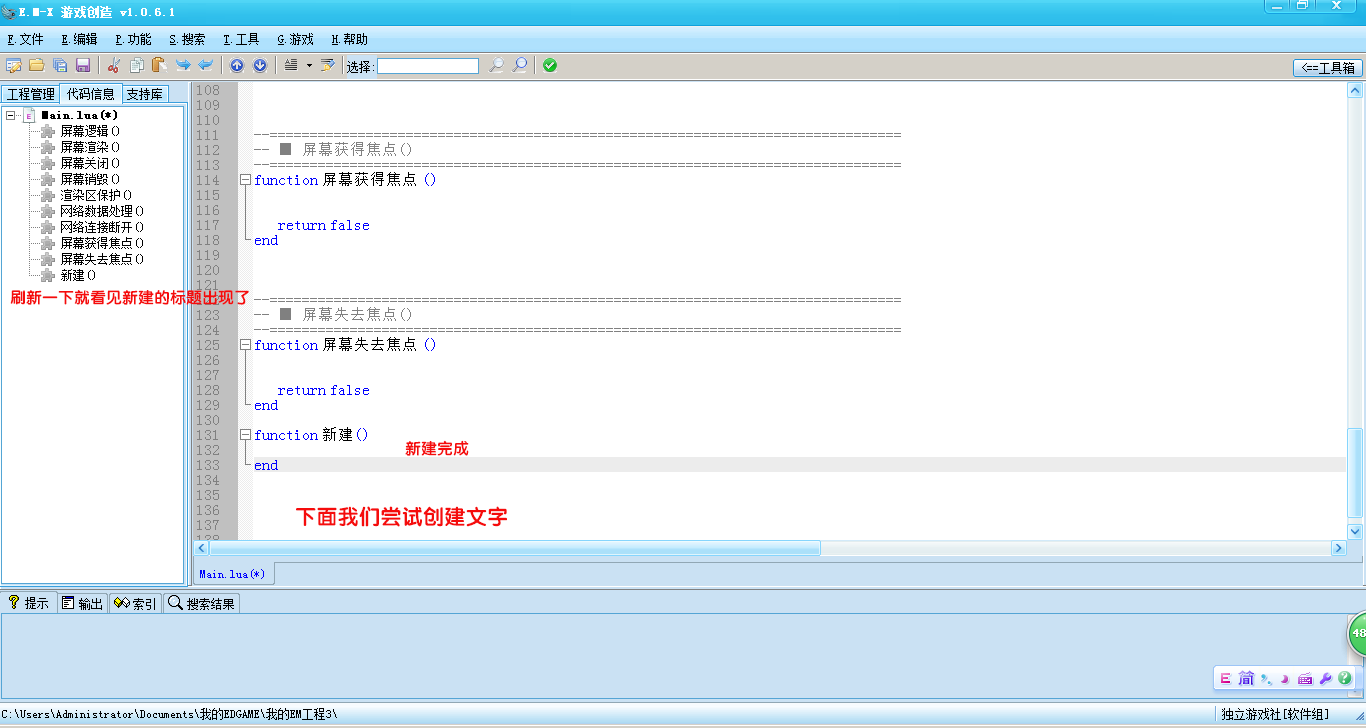The width and height of the screenshot is (1366, 728).
Task: Click the save all files icon
Action: 60,65
